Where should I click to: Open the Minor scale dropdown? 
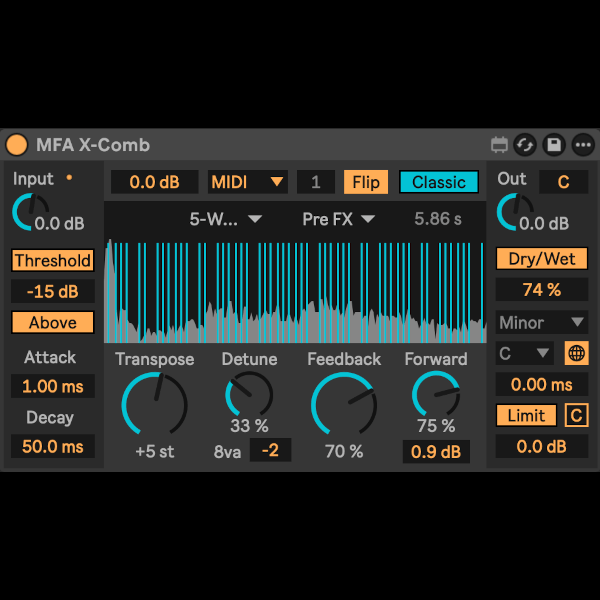[x=541, y=322]
